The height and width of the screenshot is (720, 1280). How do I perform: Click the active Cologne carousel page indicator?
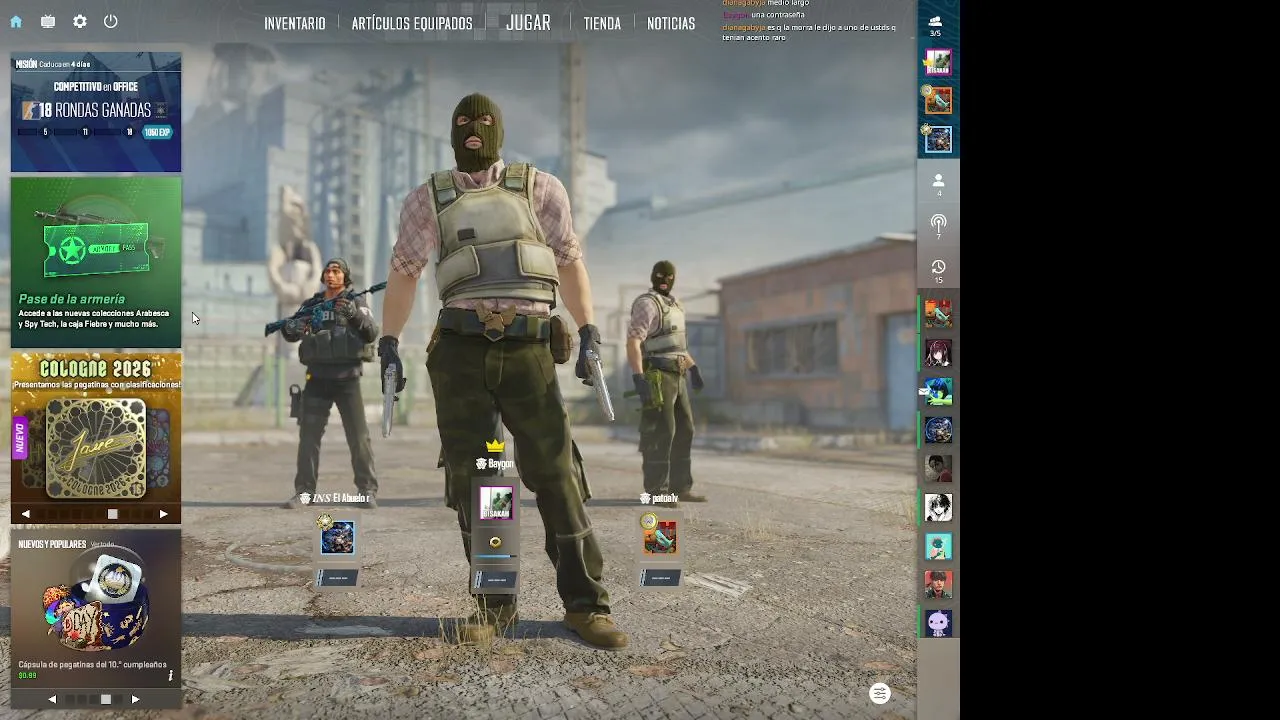tap(112, 514)
